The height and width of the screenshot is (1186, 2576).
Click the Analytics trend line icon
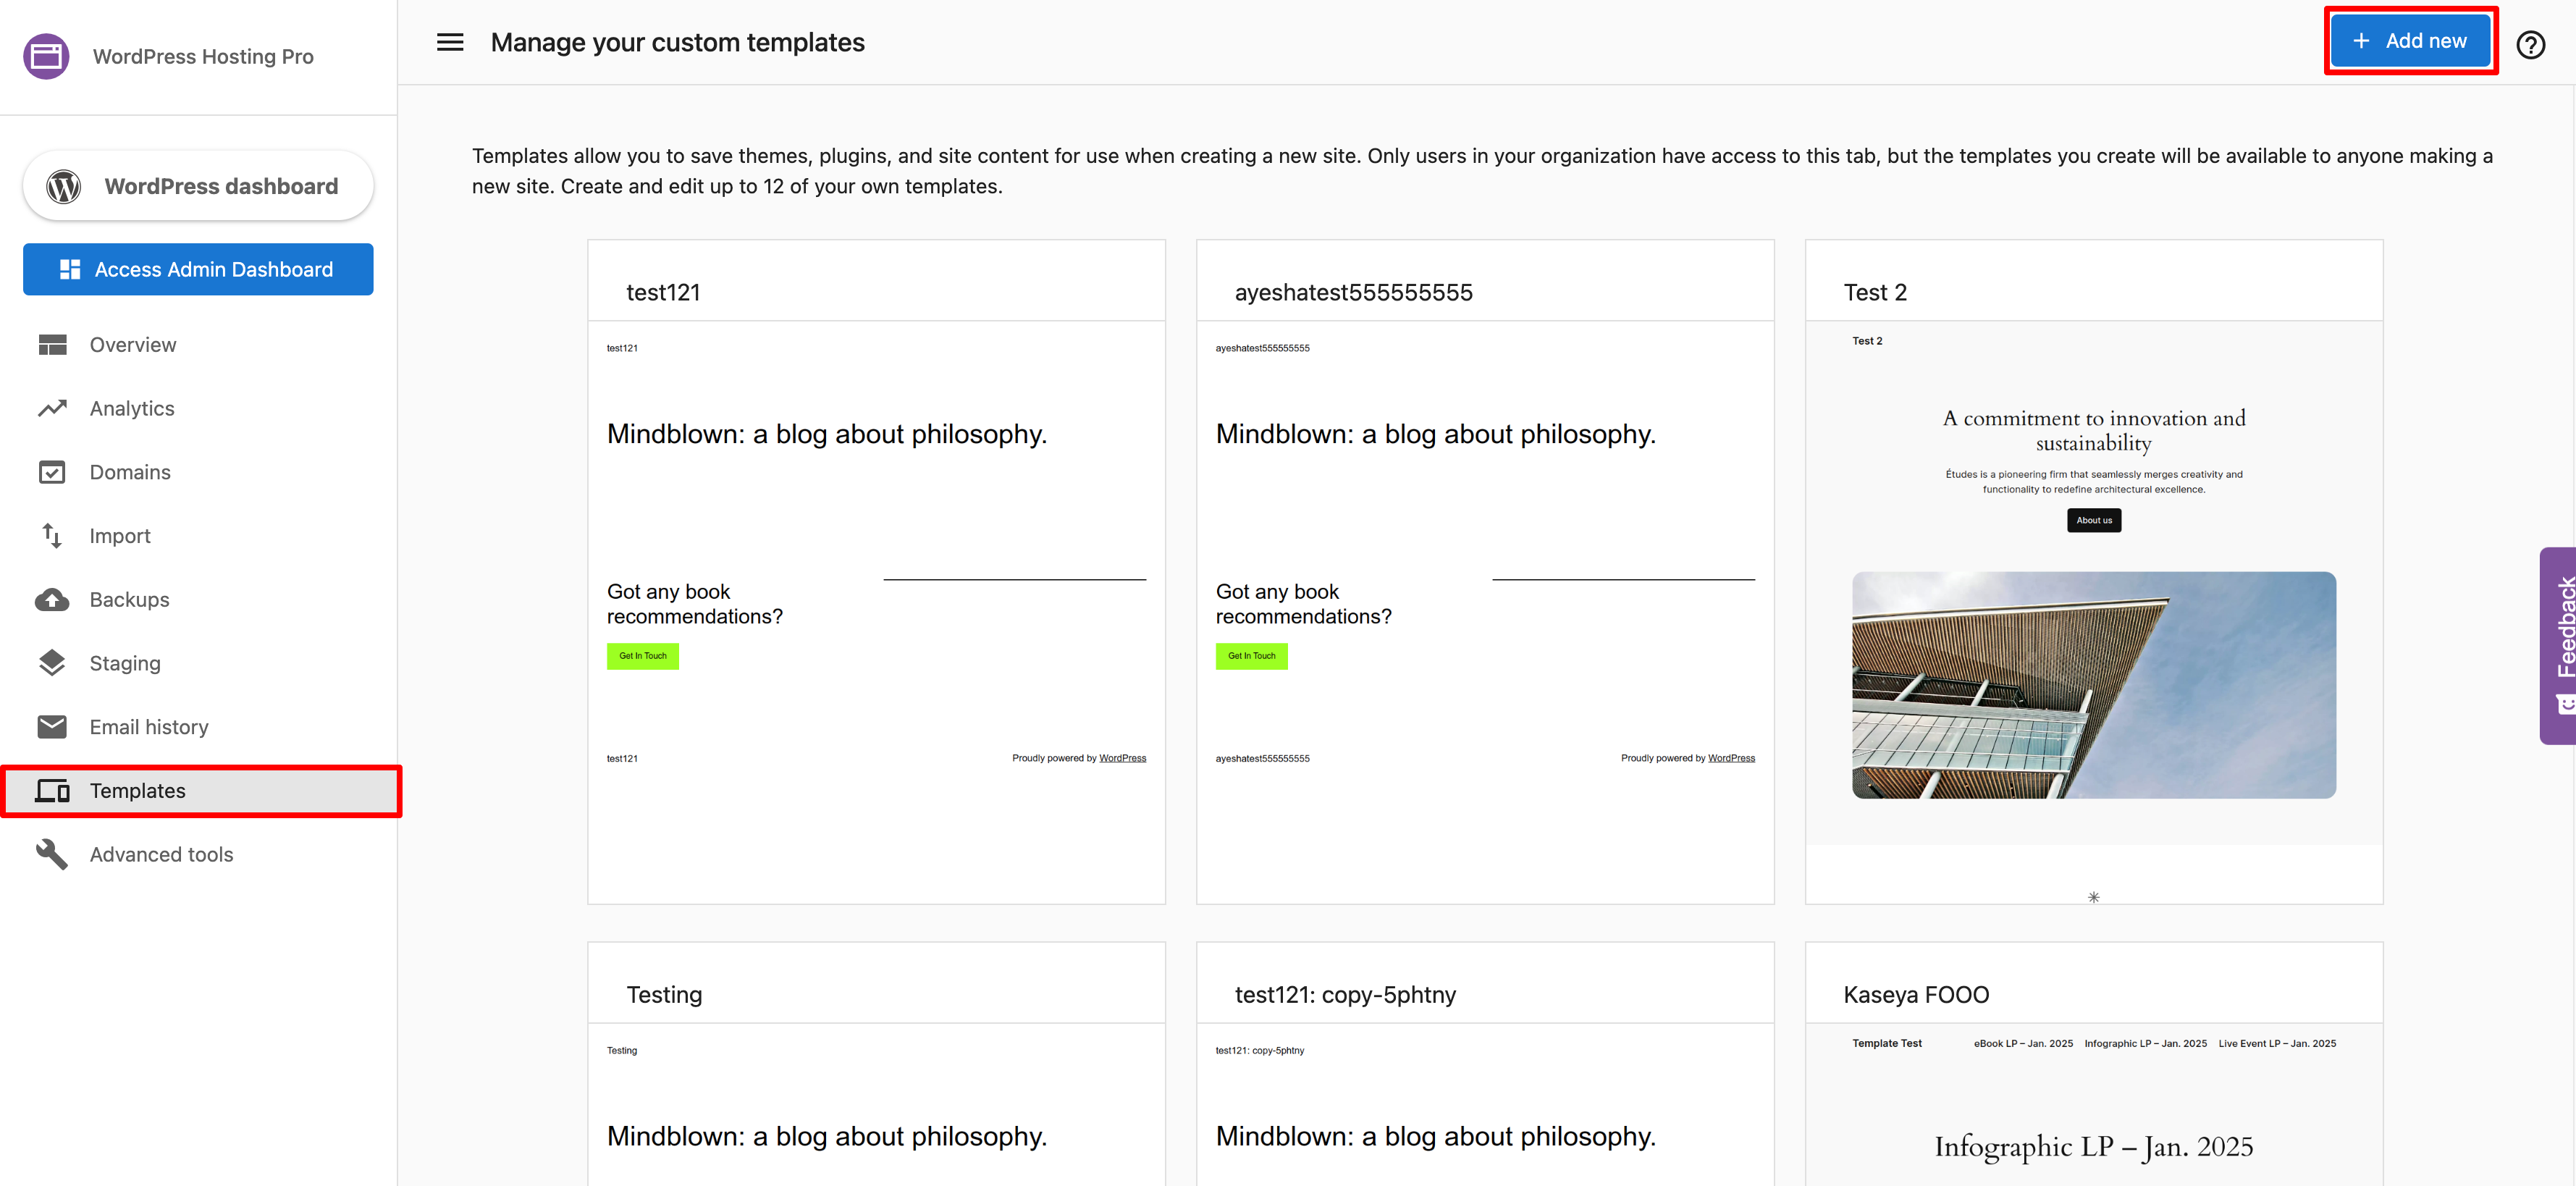click(x=52, y=408)
